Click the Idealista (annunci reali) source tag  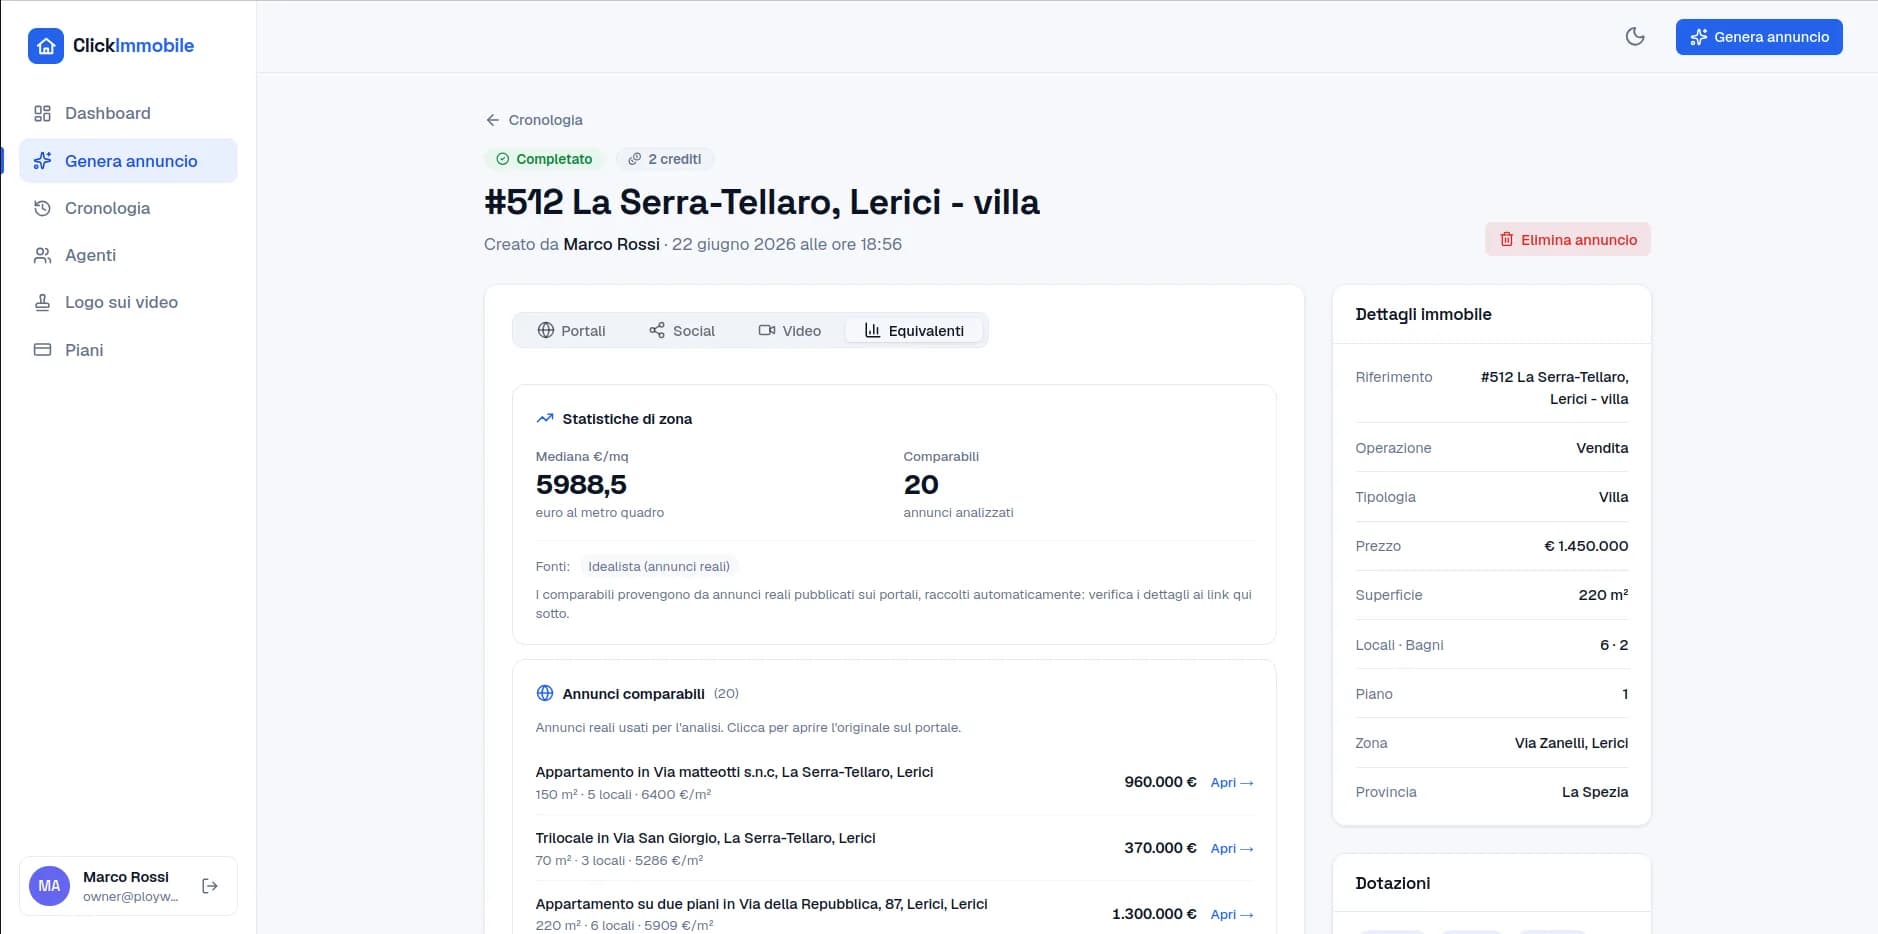[659, 566]
